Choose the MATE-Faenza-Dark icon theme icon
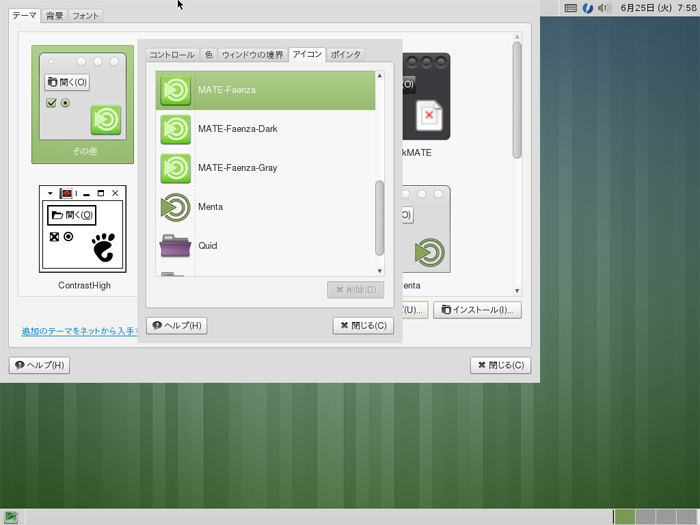 pos(175,129)
